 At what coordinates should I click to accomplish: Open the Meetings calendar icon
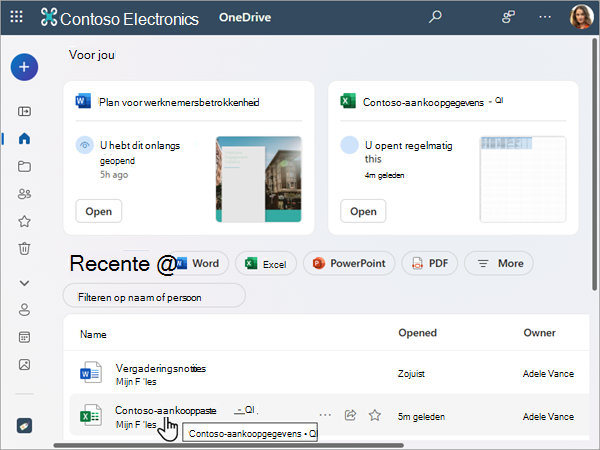[x=24, y=337]
